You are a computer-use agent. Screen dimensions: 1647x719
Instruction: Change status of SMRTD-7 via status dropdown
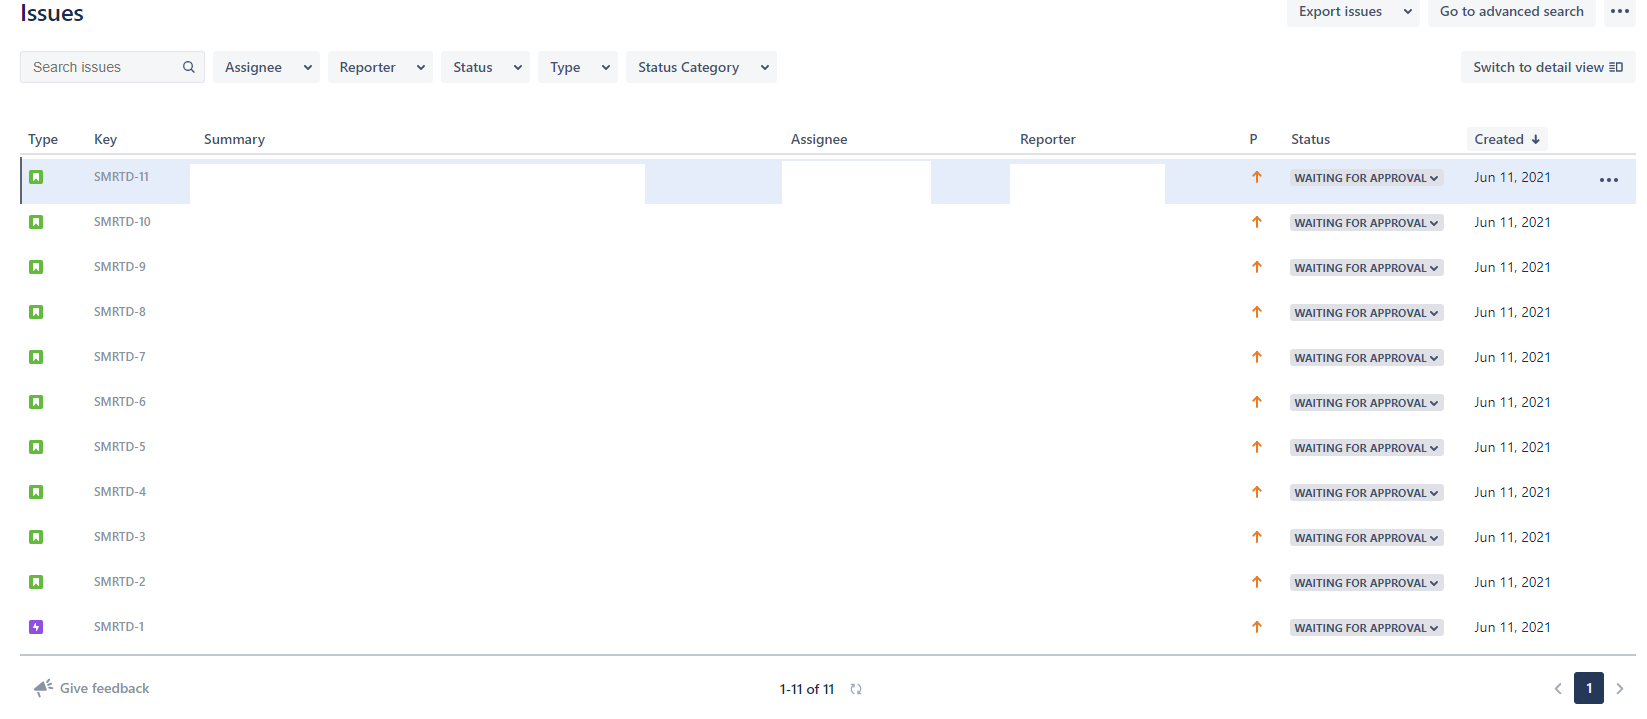pyautogui.click(x=1366, y=358)
